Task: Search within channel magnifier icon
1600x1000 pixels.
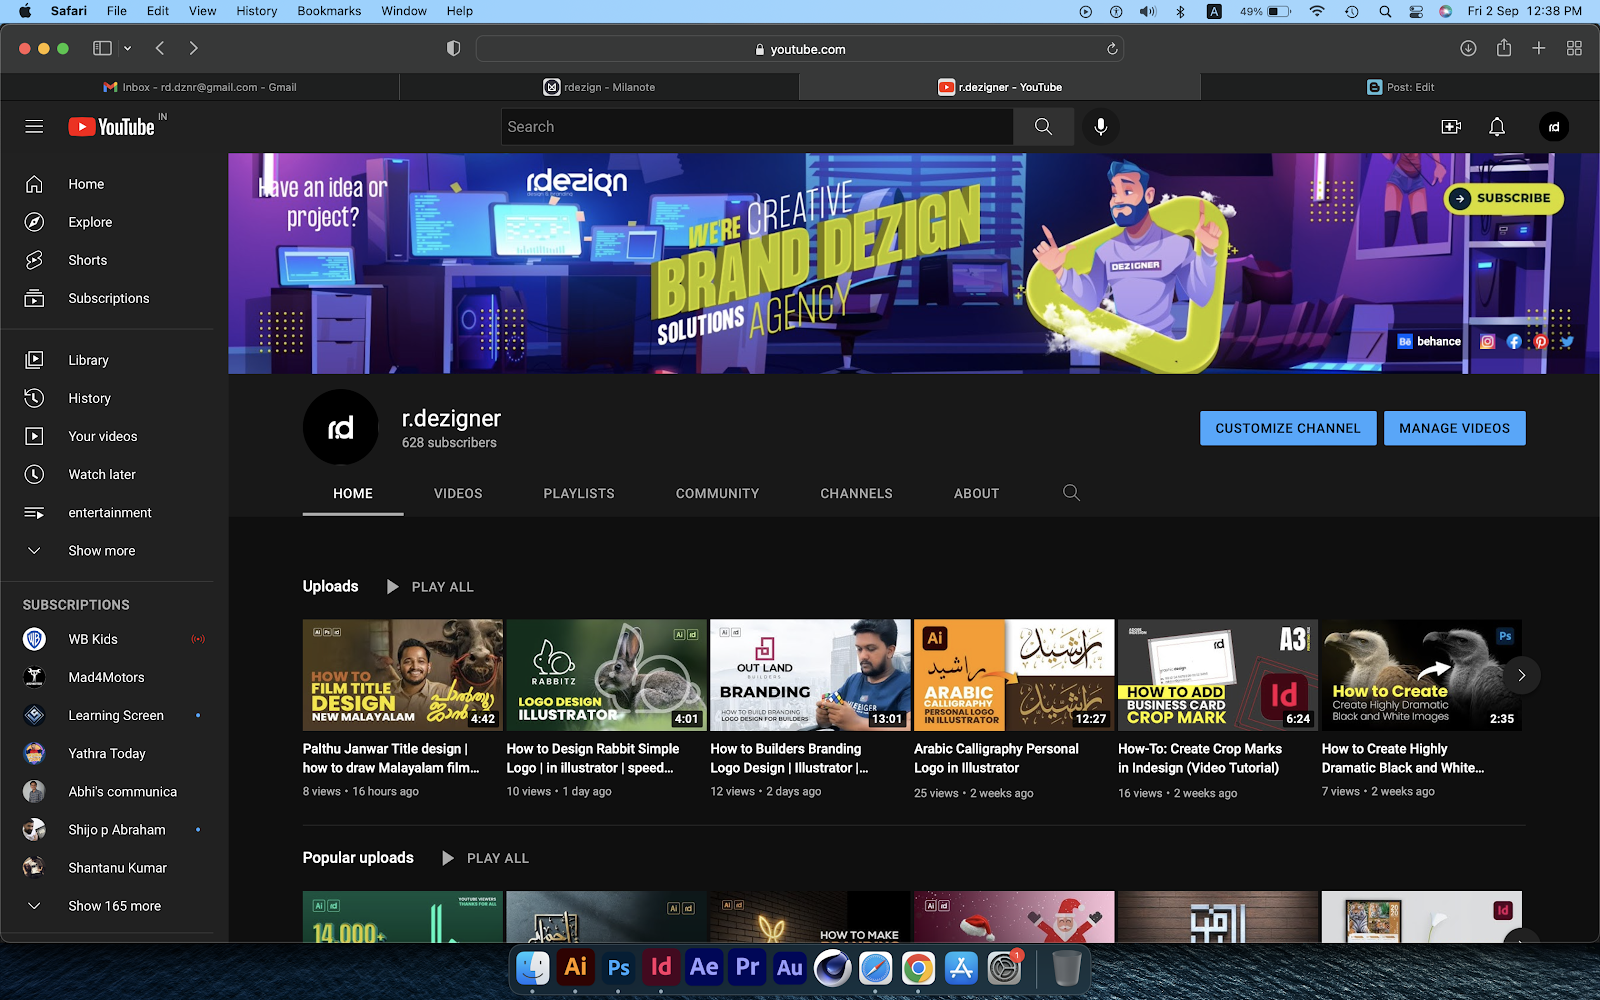Action: [x=1071, y=493]
